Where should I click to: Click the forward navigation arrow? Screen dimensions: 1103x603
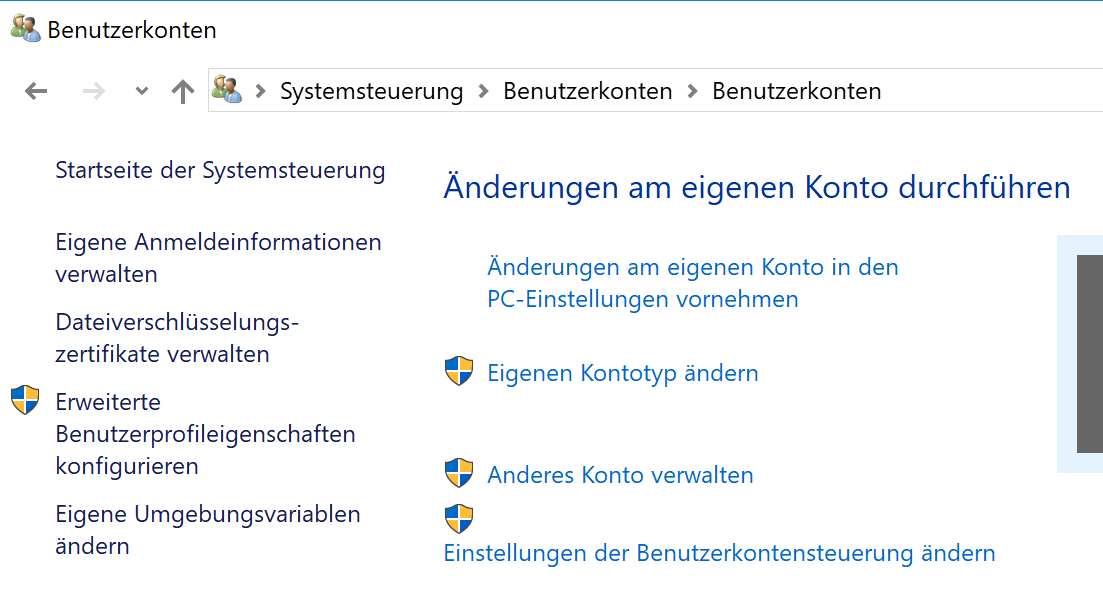point(93,92)
